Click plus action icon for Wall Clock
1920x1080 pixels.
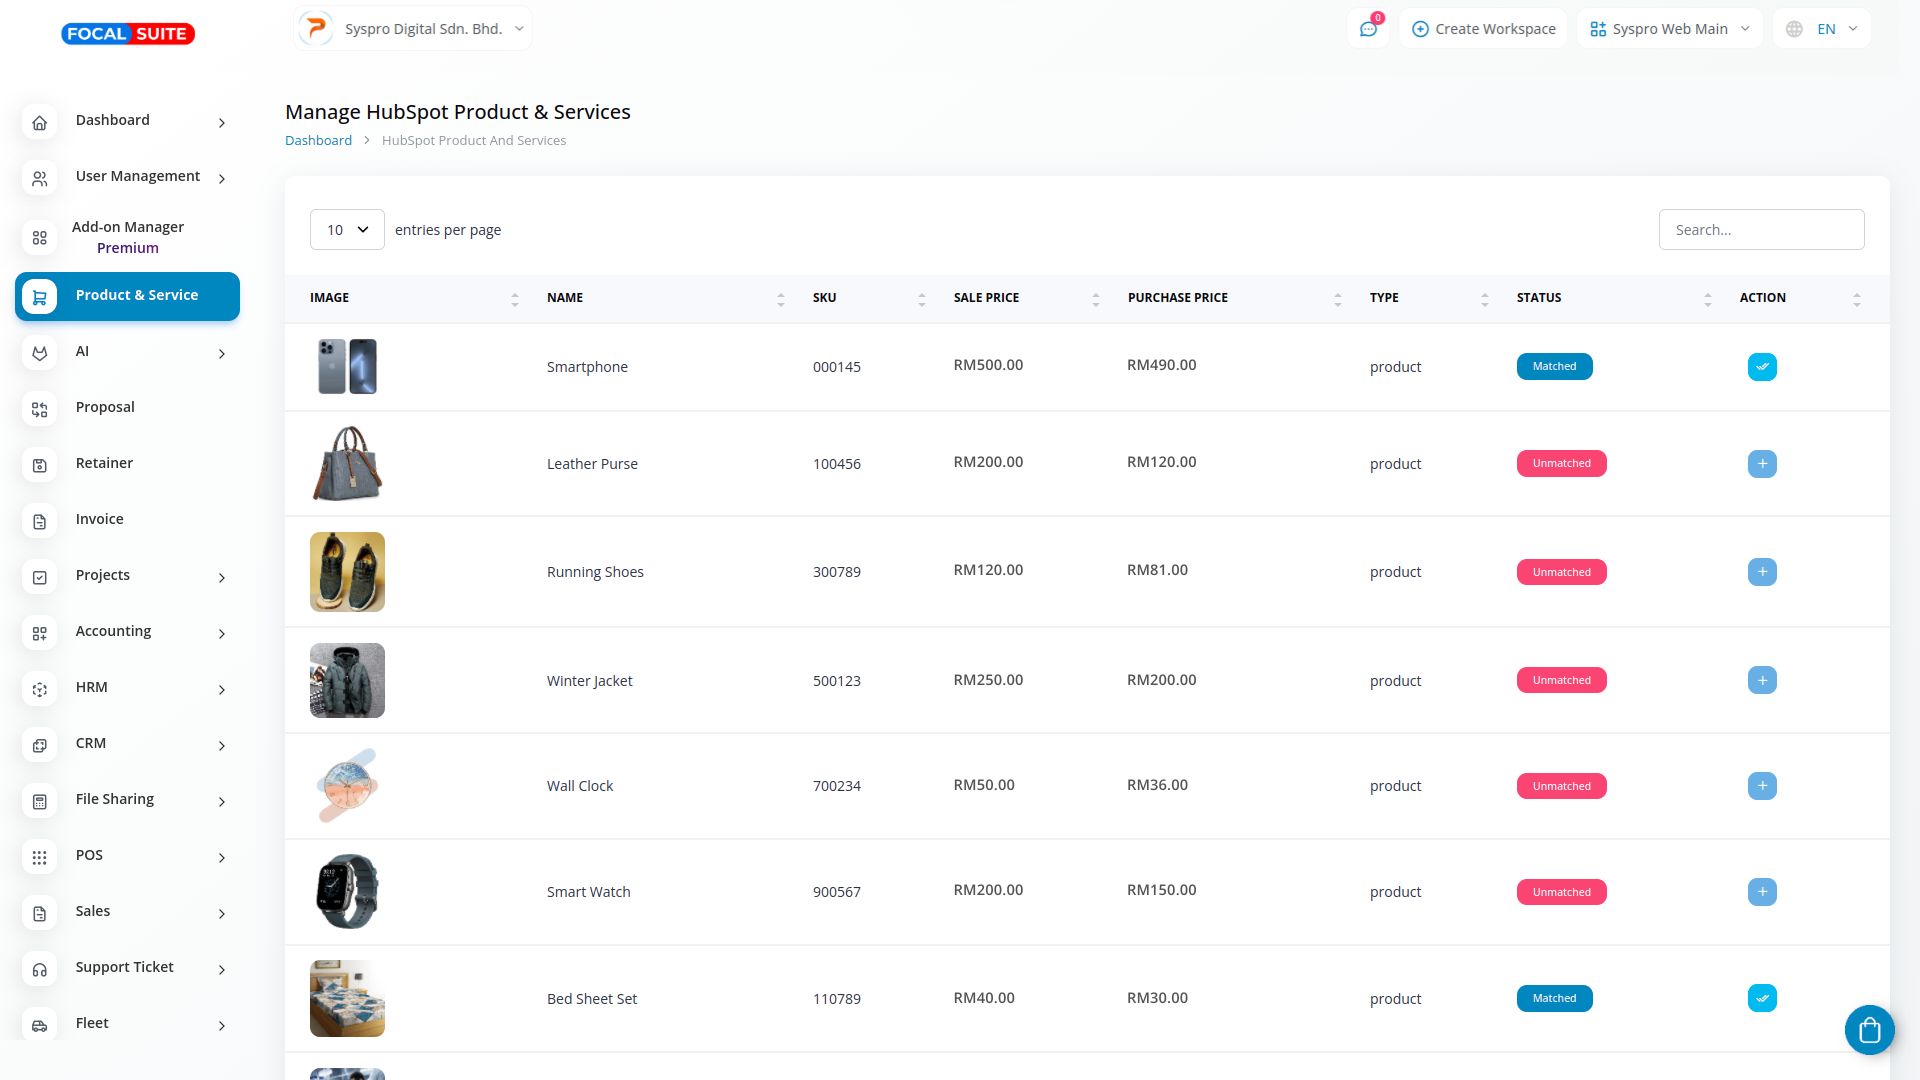coord(1762,786)
